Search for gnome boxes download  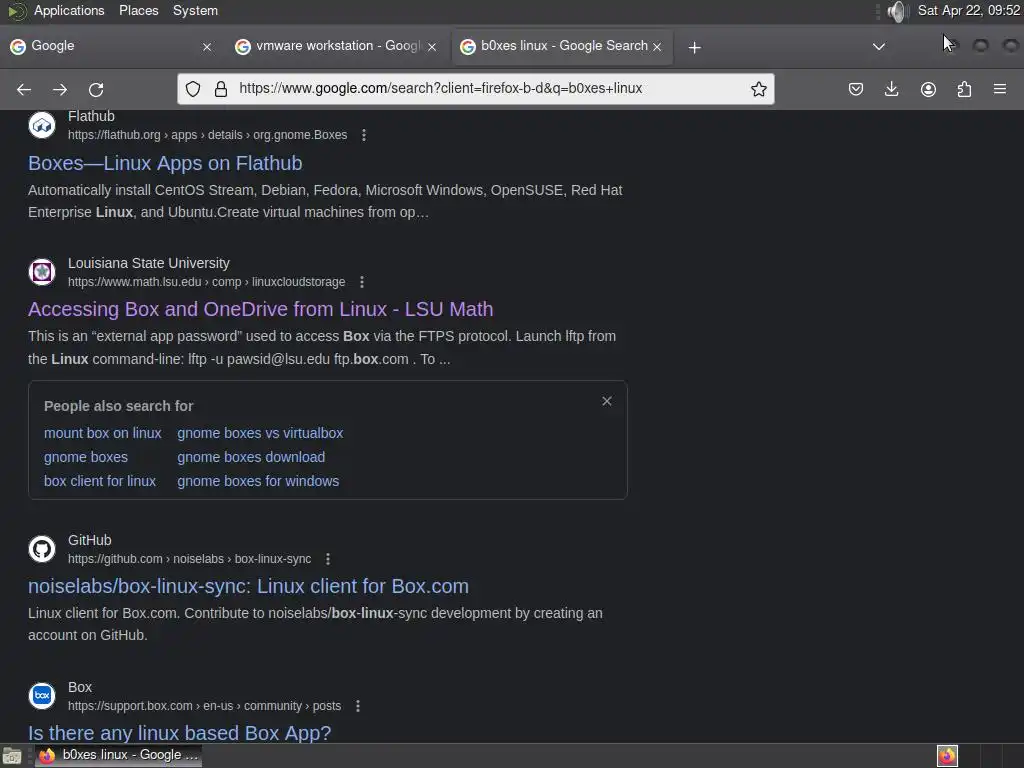(251, 457)
